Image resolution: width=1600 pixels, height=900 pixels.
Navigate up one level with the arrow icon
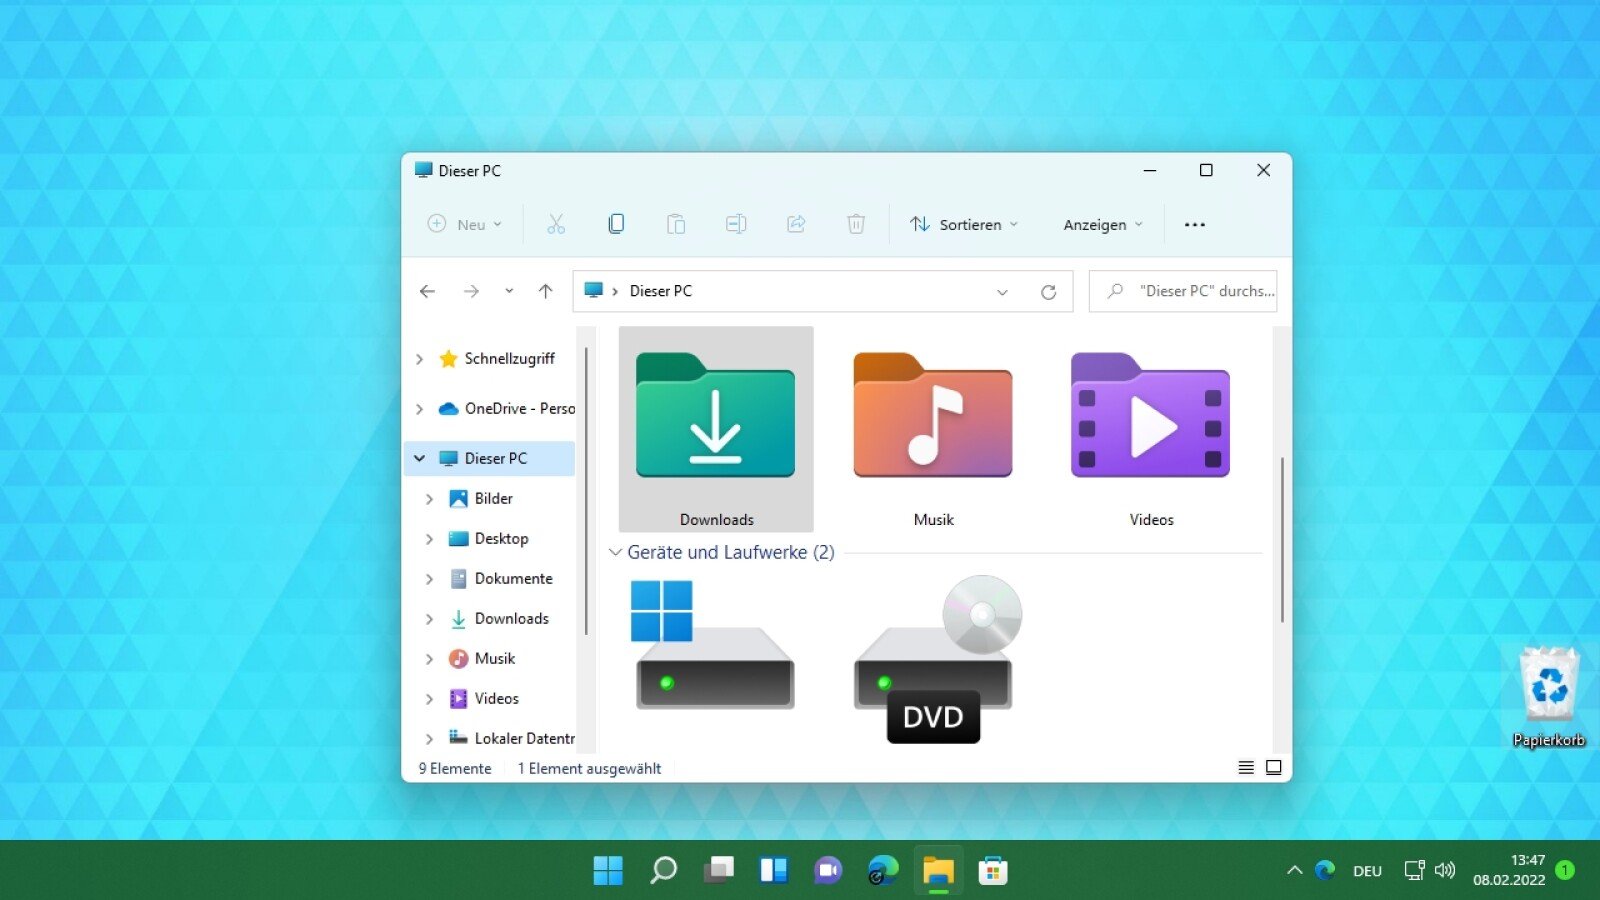[x=545, y=291]
